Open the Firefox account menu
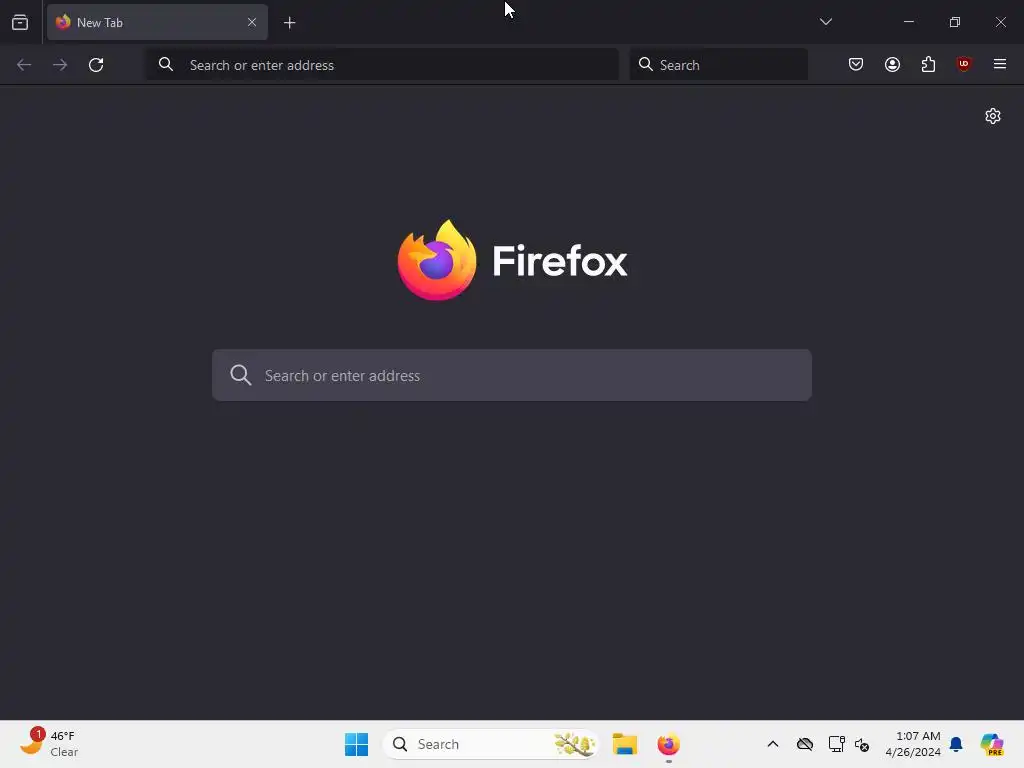Screen dimensions: 1024x768 pos(892,64)
